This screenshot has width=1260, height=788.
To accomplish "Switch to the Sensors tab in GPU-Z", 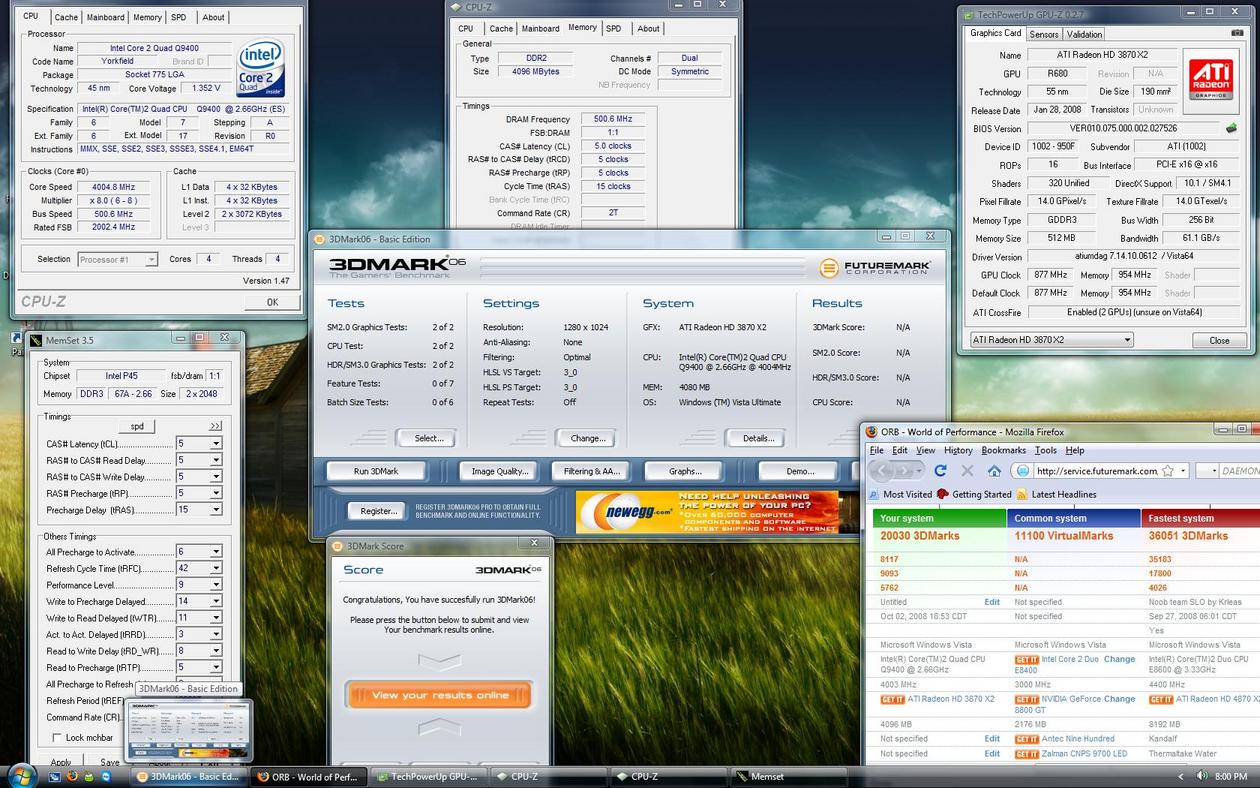I will pyautogui.click(x=1044, y=34).
